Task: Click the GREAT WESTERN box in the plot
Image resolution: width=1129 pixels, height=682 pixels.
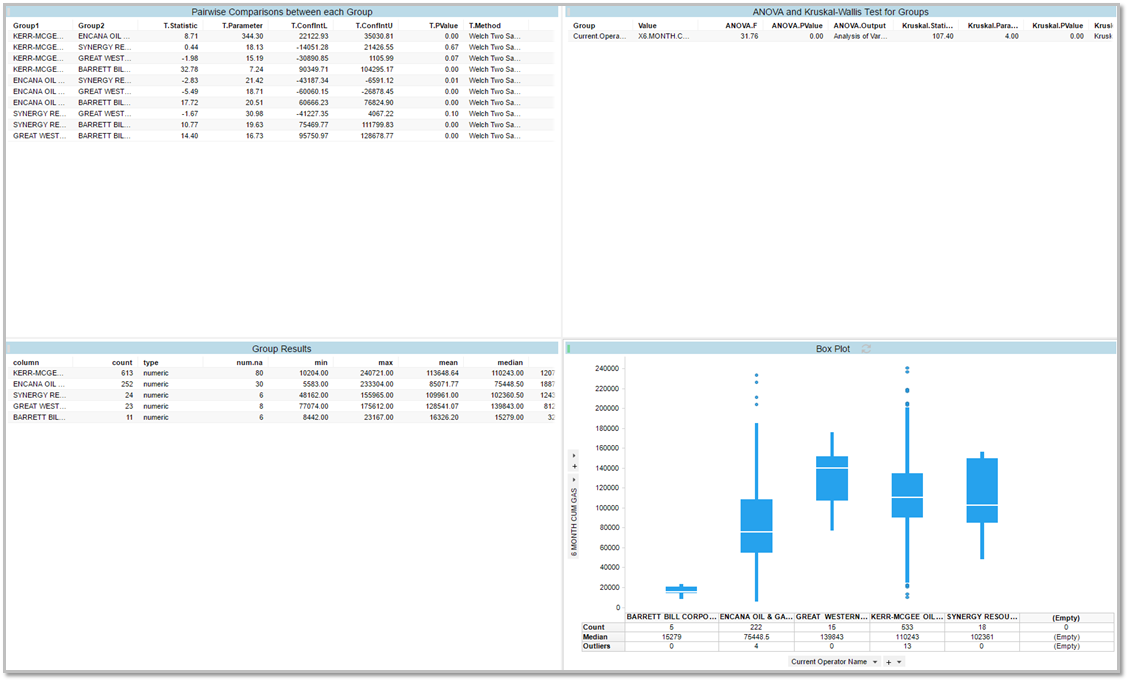Action: [x=832, y=478]
